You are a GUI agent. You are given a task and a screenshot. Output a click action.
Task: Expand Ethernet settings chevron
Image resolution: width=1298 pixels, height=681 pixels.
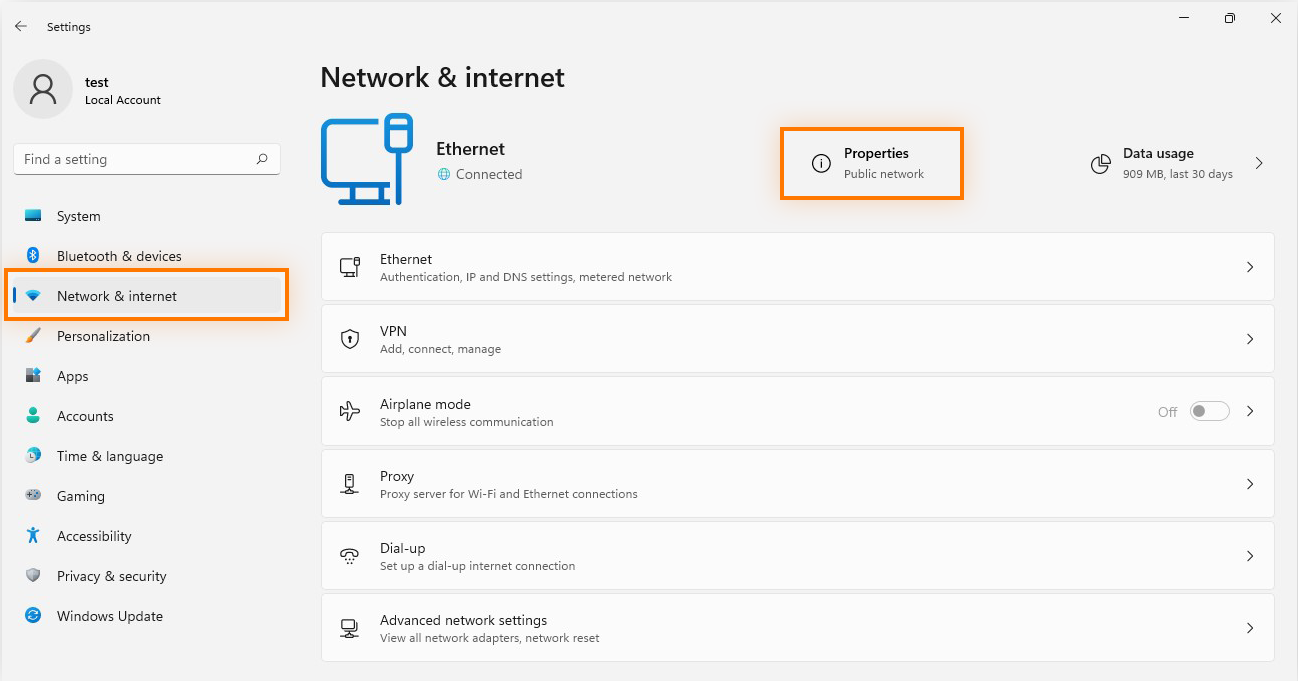coord(1250,267)
